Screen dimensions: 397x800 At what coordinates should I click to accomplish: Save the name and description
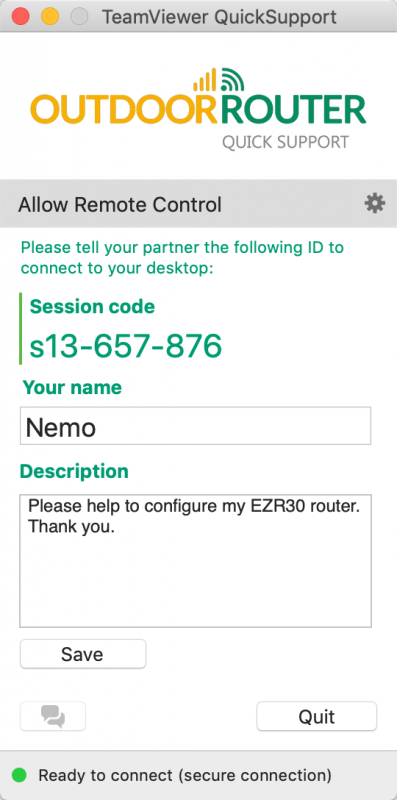pyautogui.click(x=83, y=654)
